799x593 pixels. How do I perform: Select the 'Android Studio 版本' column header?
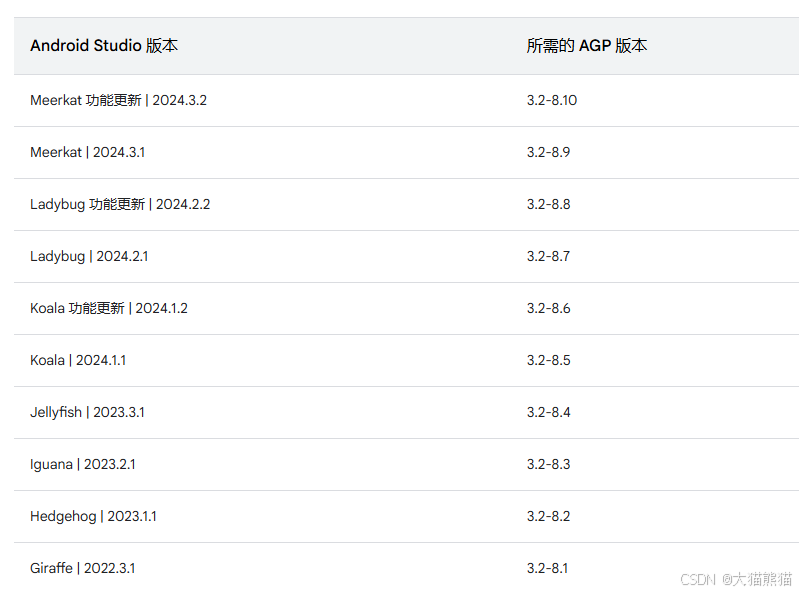(x=104, y=46)
